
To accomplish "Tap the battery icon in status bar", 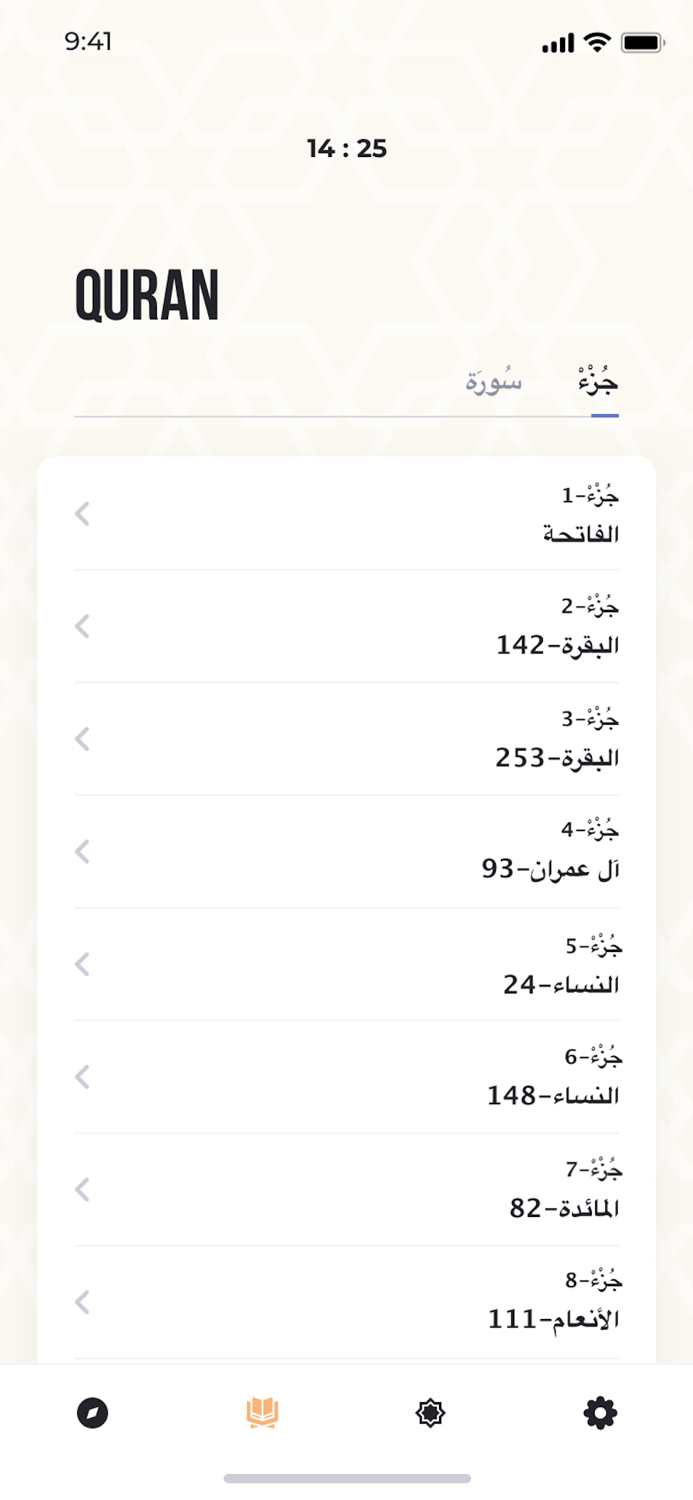I will [x=641, y=42].
